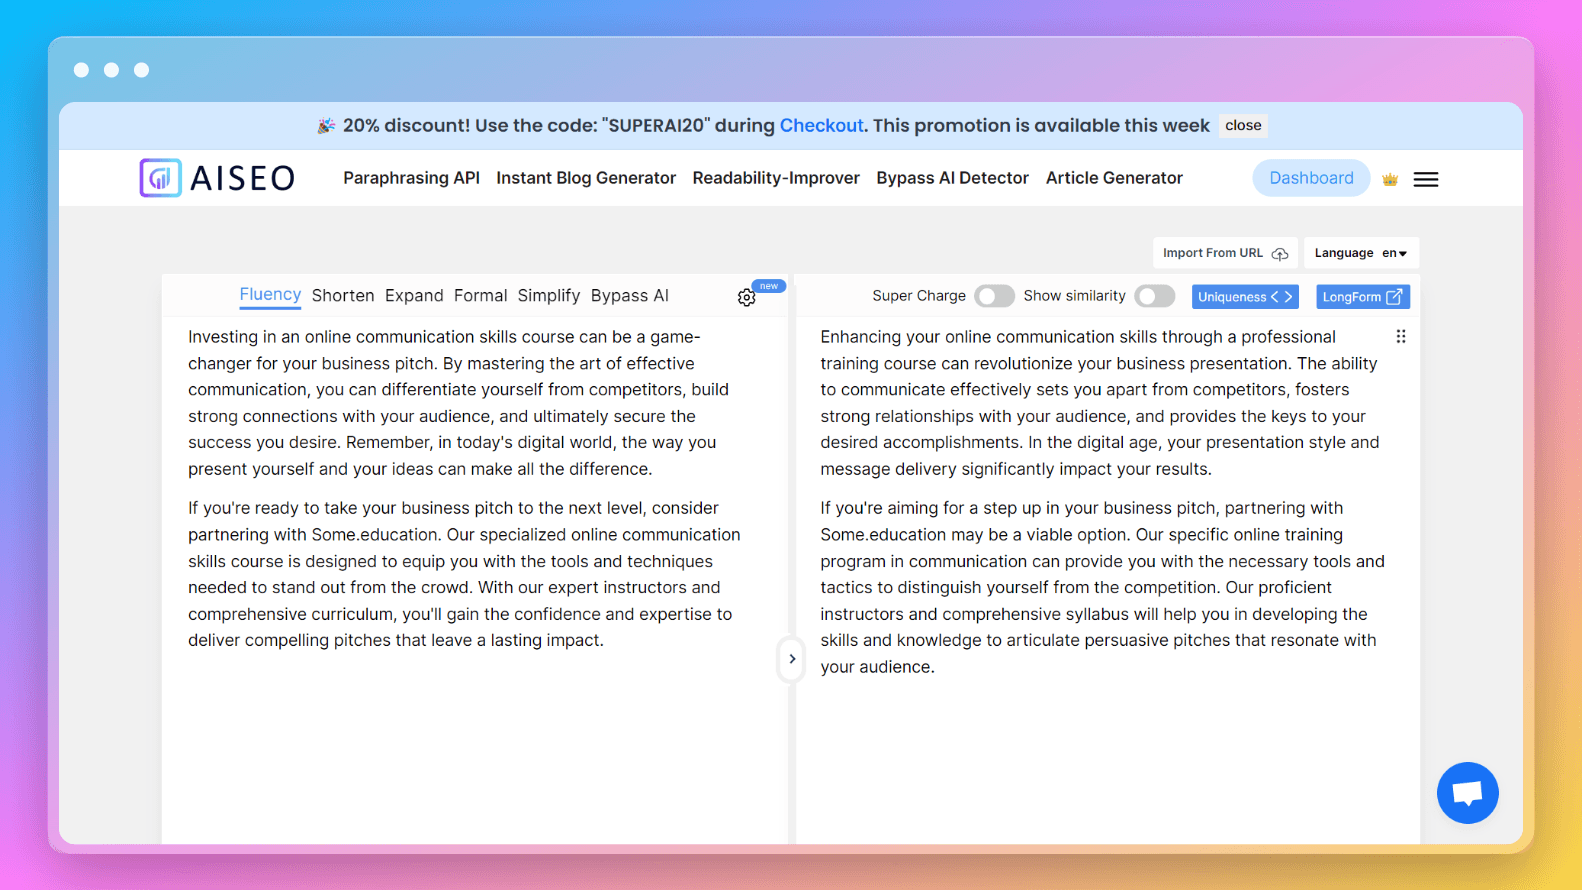Click the AISEO logo icon

(160, 178)
